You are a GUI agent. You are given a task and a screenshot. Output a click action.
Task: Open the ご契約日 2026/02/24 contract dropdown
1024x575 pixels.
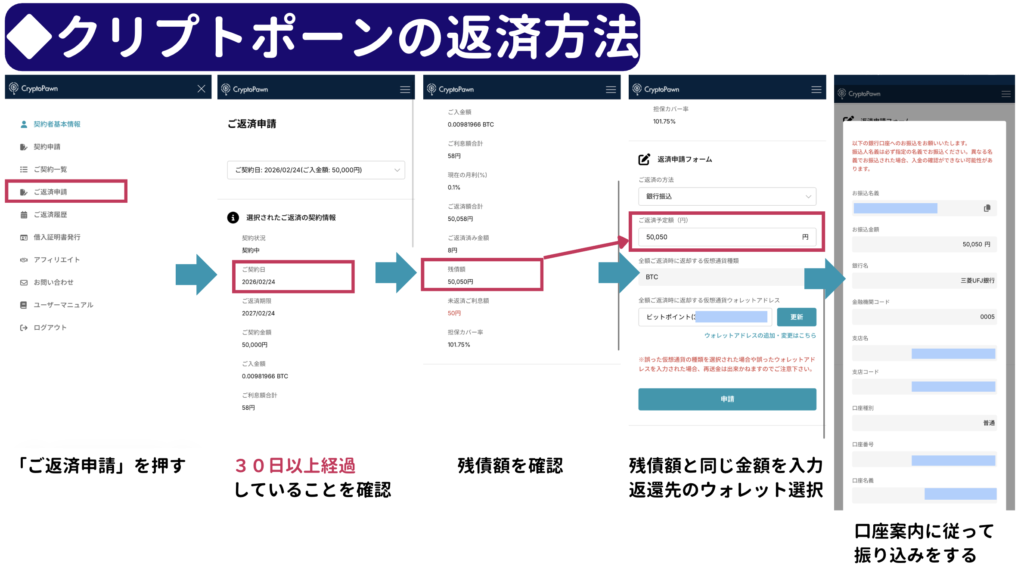[x=315, y=170]
